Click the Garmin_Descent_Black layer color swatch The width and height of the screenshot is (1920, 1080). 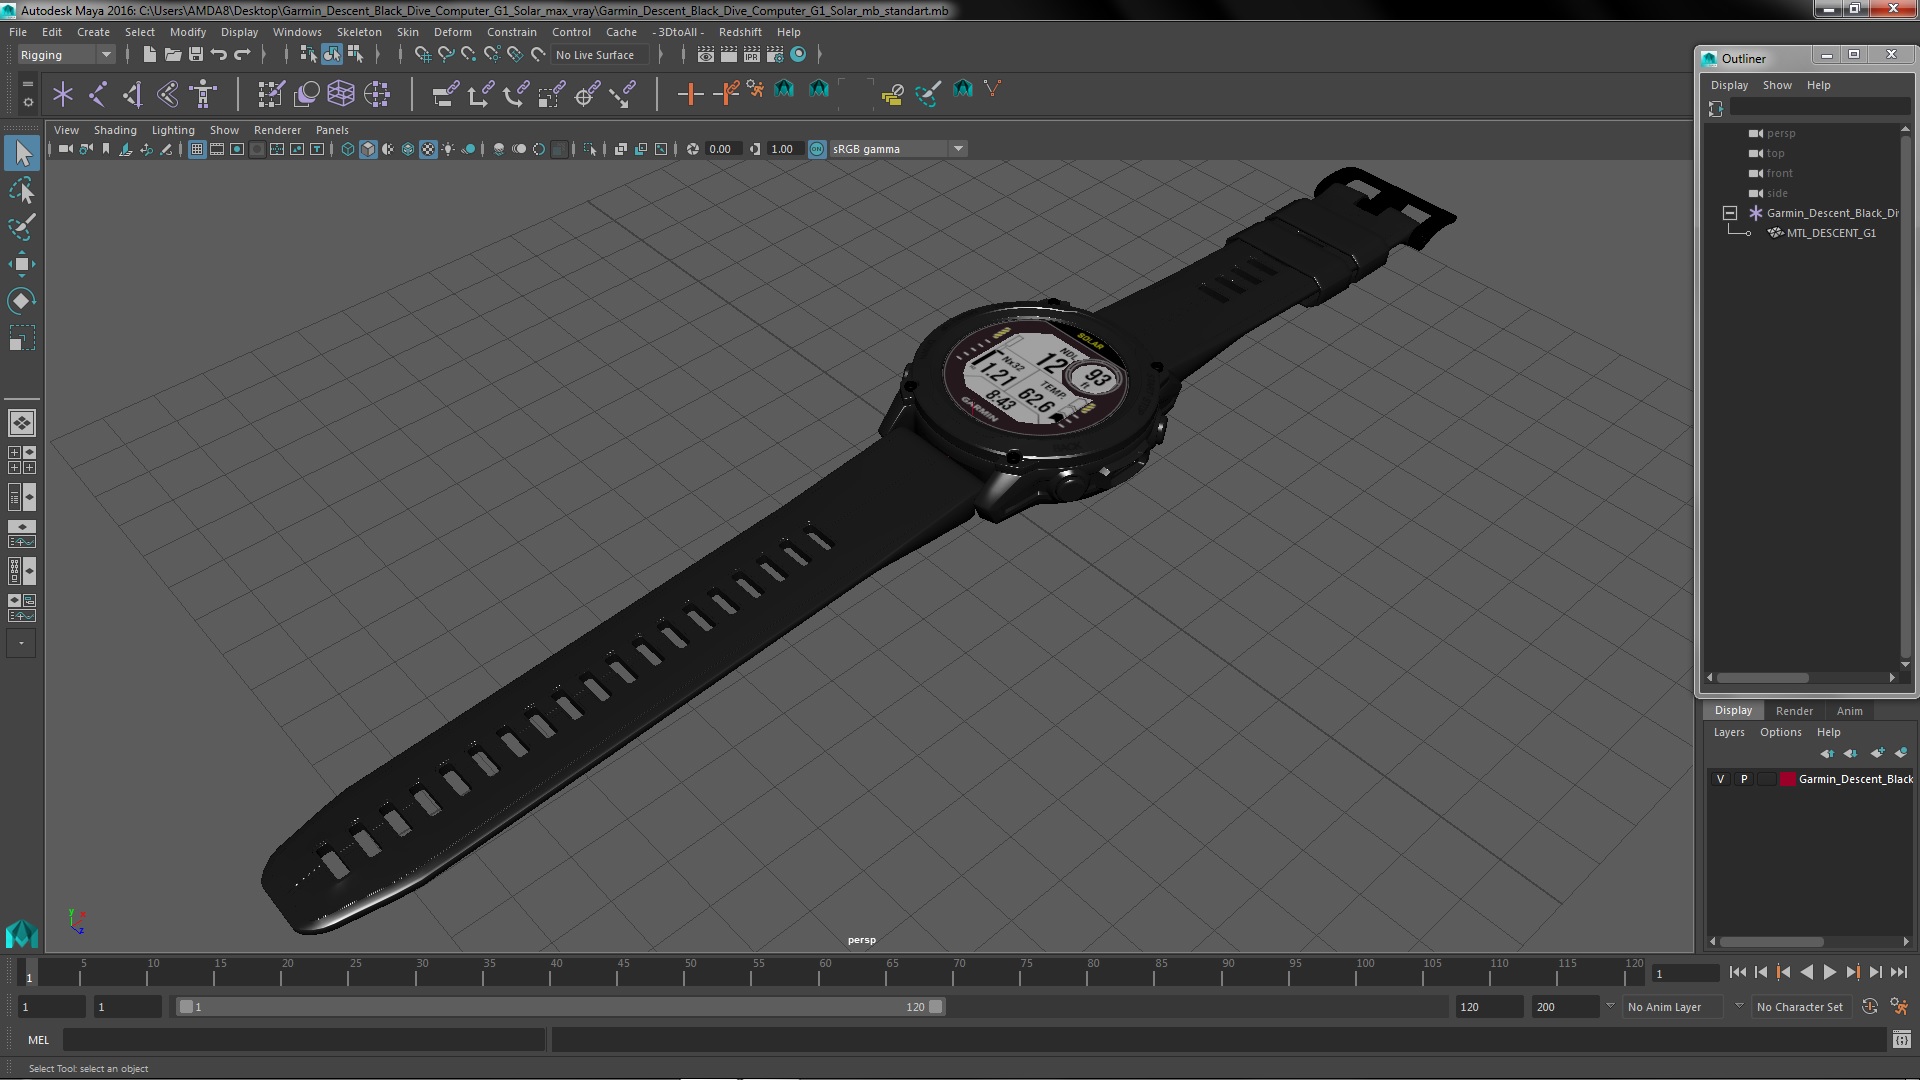(x=1787, y=779)
